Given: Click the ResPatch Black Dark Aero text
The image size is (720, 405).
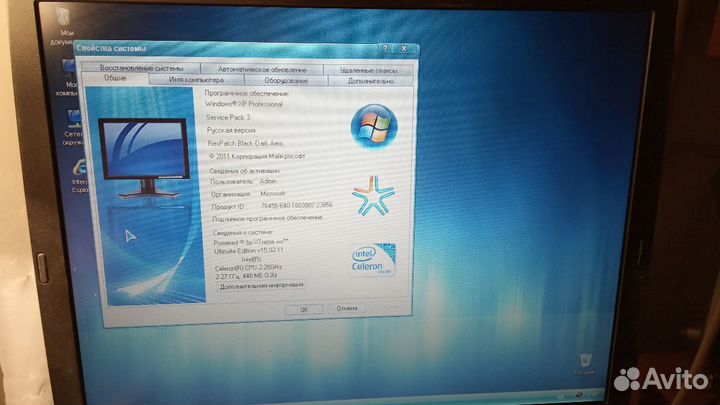Looking at the screenshot, I should point(245,143).
